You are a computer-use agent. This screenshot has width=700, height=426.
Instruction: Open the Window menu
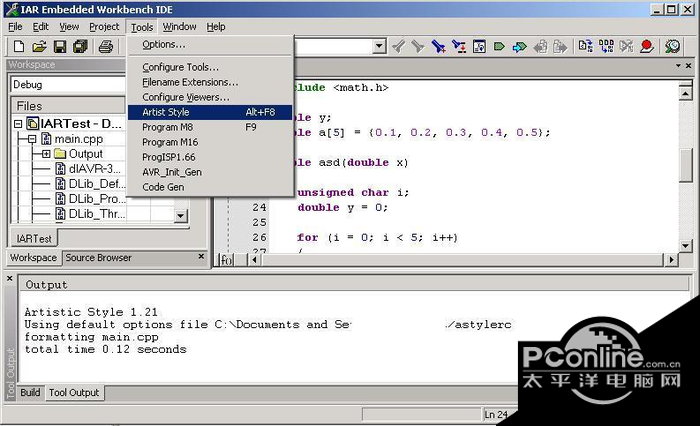[179, 27]
